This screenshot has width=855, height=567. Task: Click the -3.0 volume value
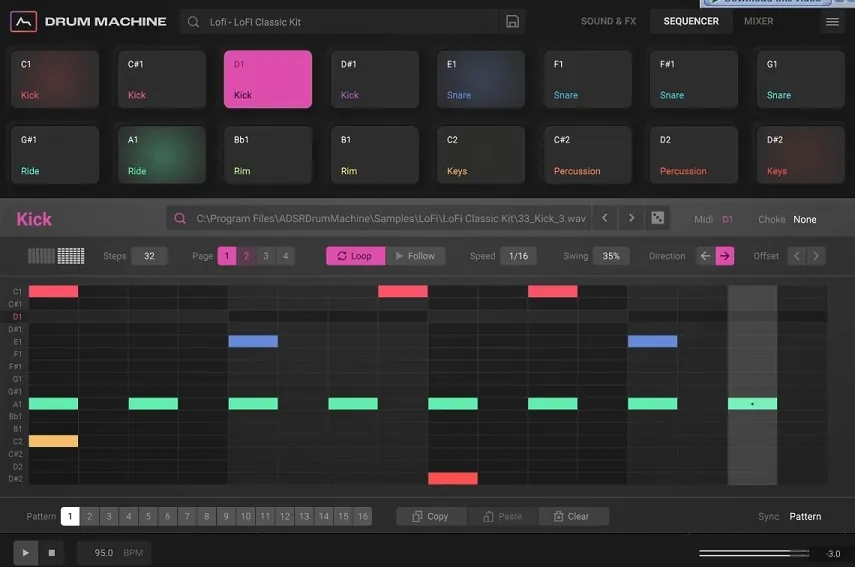pyautogui.click(x=833, y=553)
